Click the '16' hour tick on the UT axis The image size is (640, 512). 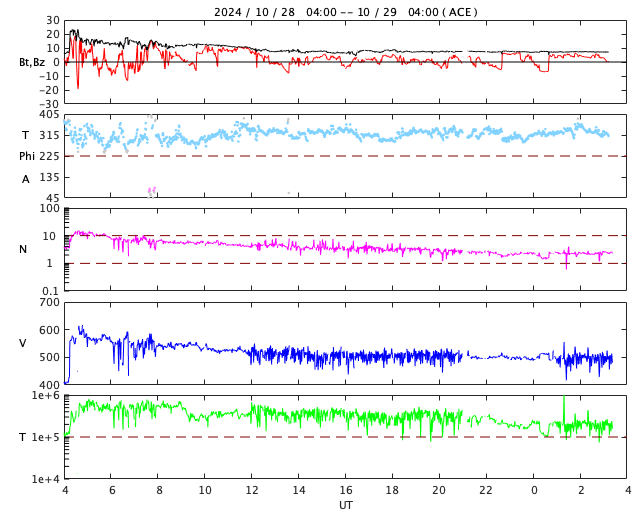pyautogui.click(x=345, y=490)
